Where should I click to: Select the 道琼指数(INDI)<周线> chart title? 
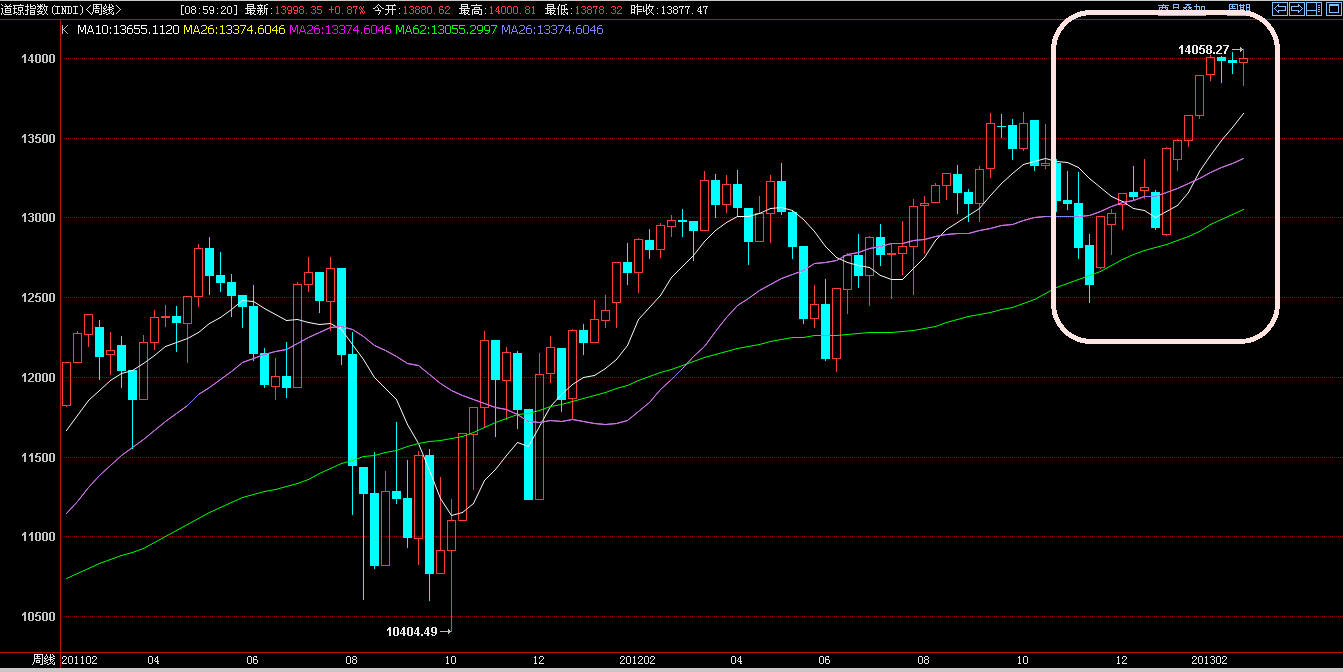(62, 10)
